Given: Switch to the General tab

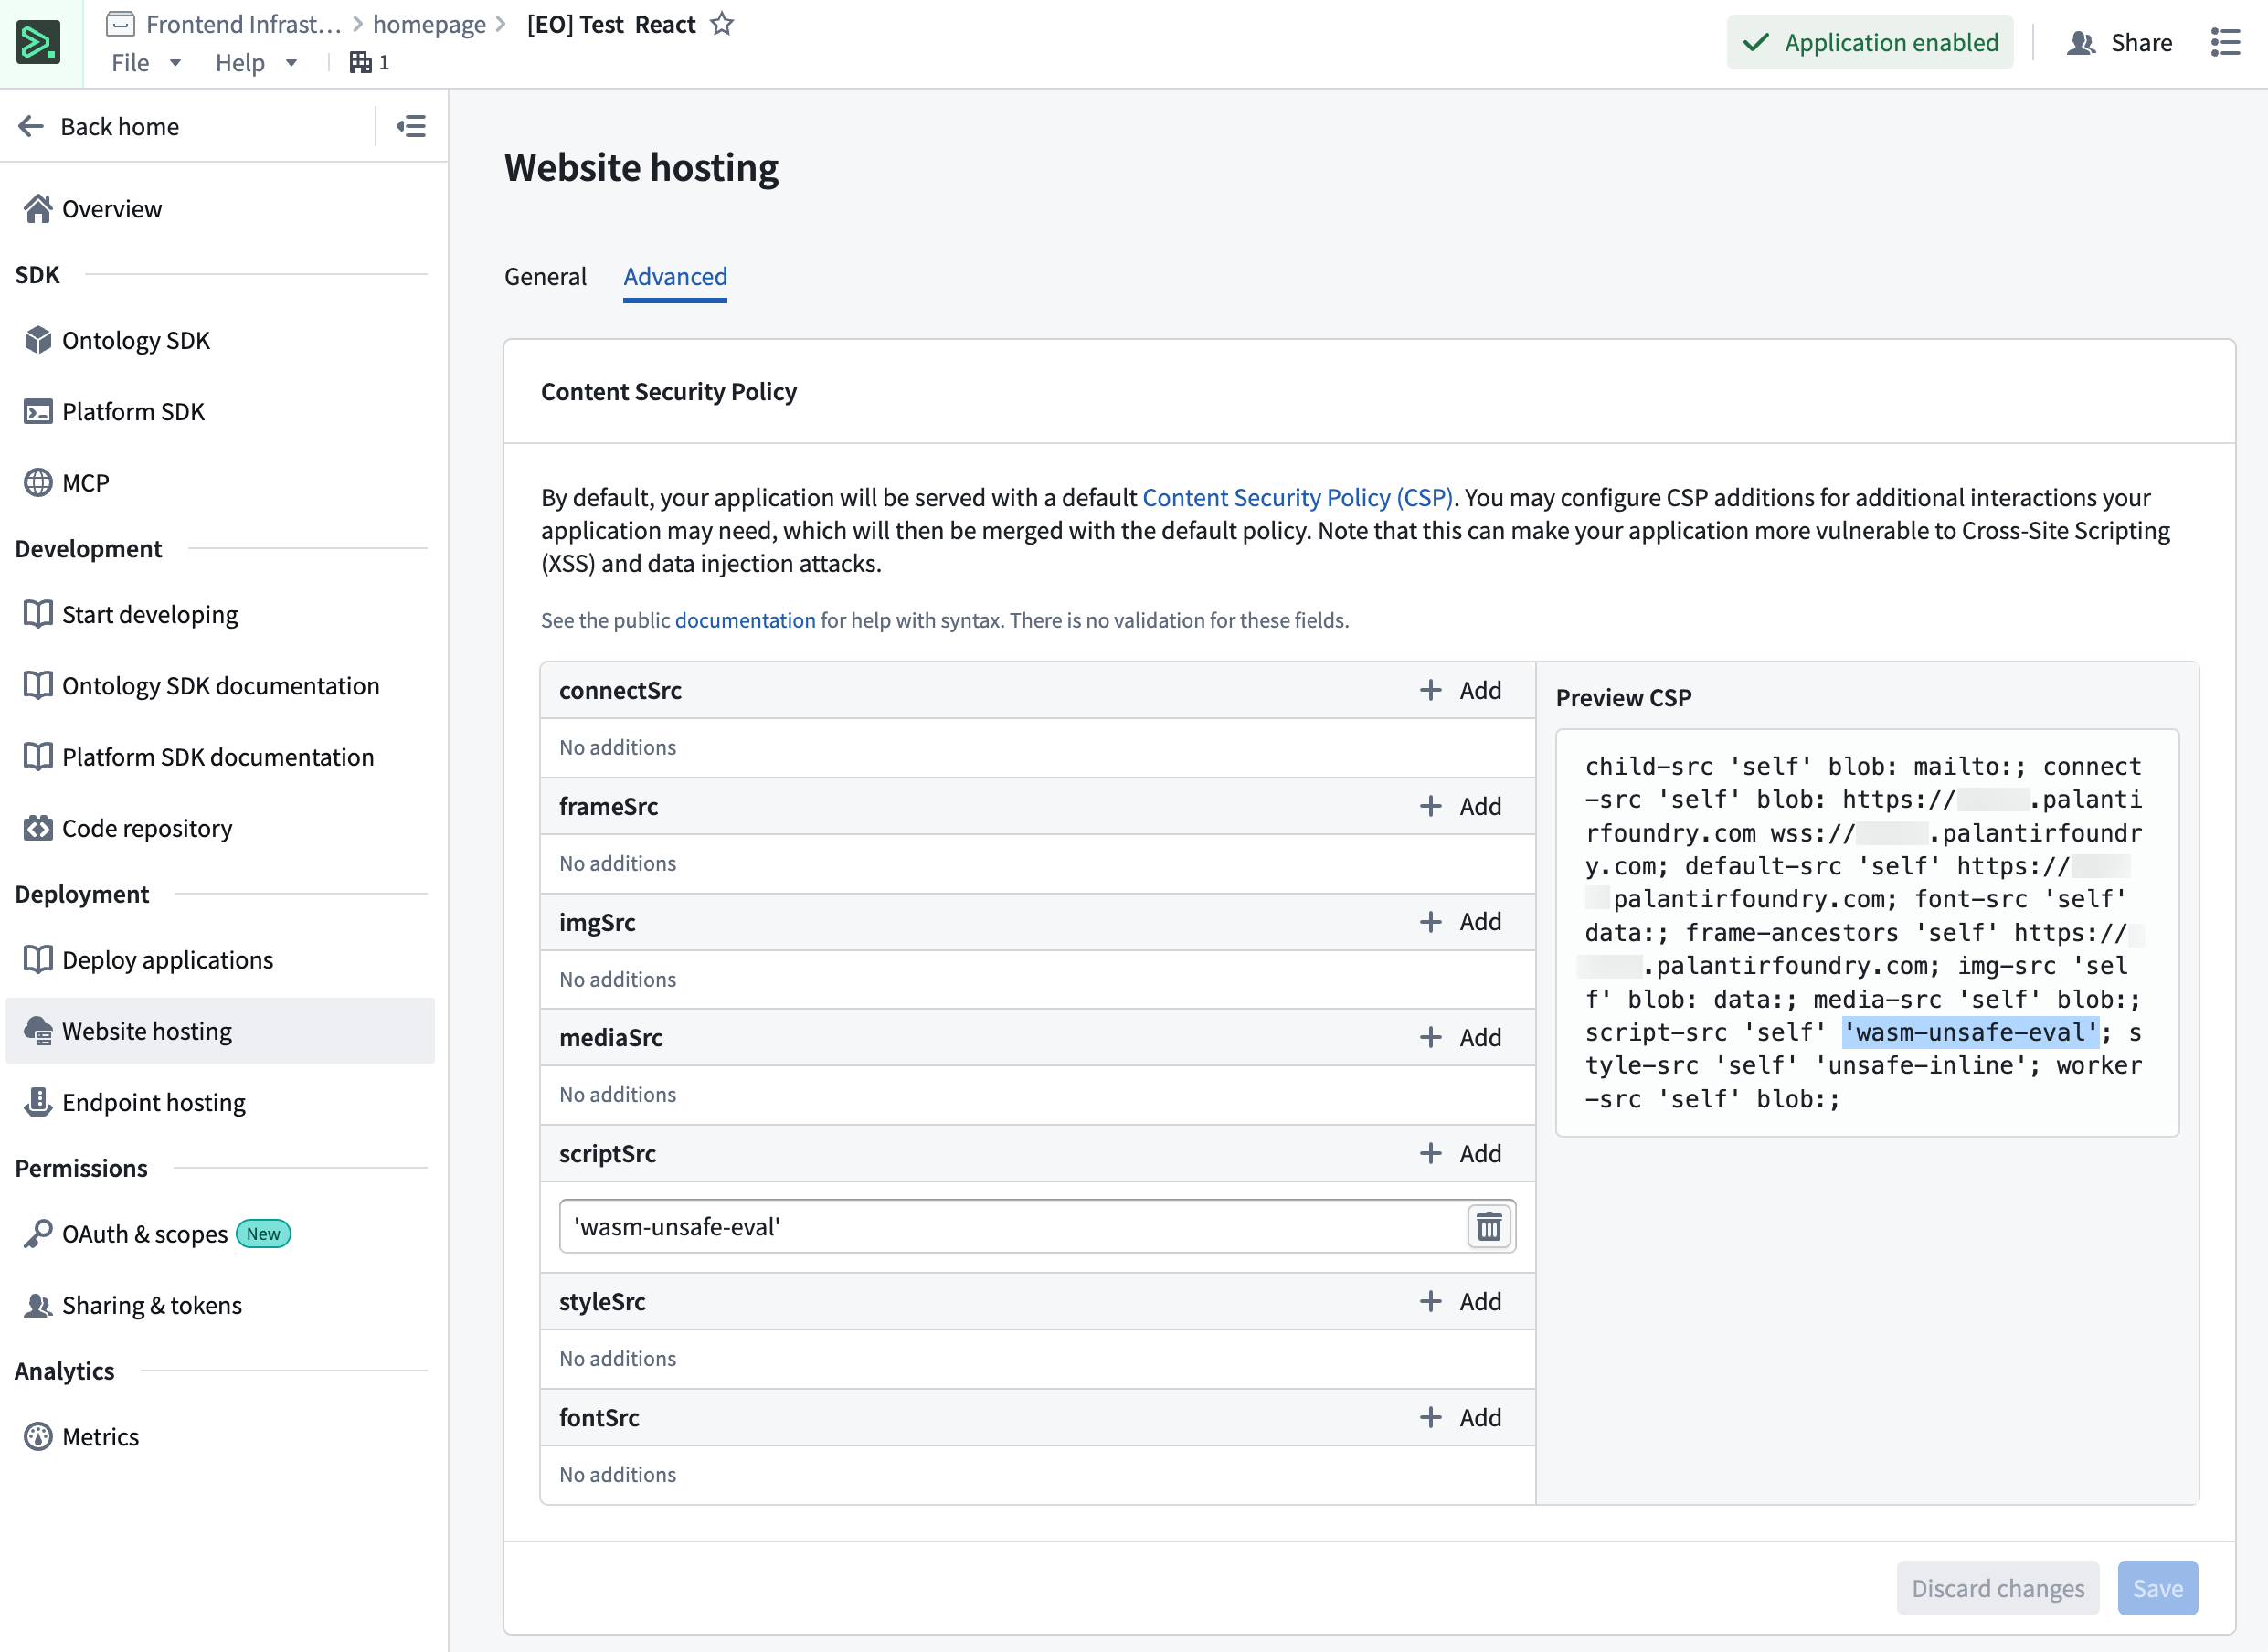Looking at the screenshot, I should point(545,276).
